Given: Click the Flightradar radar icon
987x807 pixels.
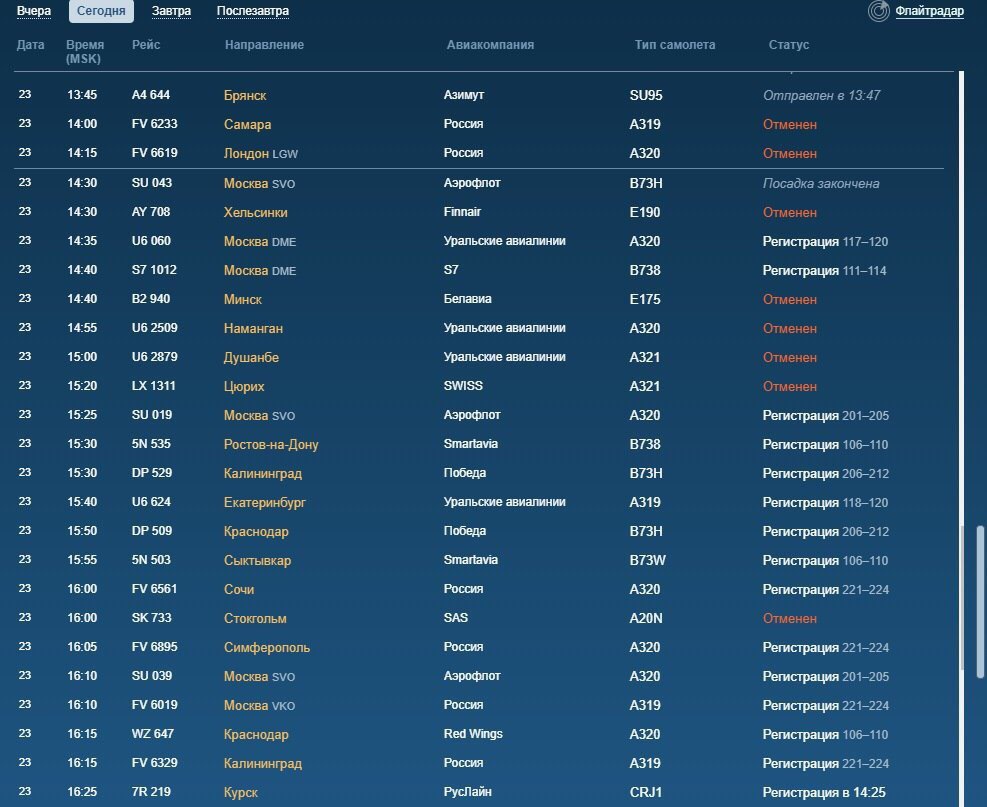Looking at the screenshot, I should [878, 11].
